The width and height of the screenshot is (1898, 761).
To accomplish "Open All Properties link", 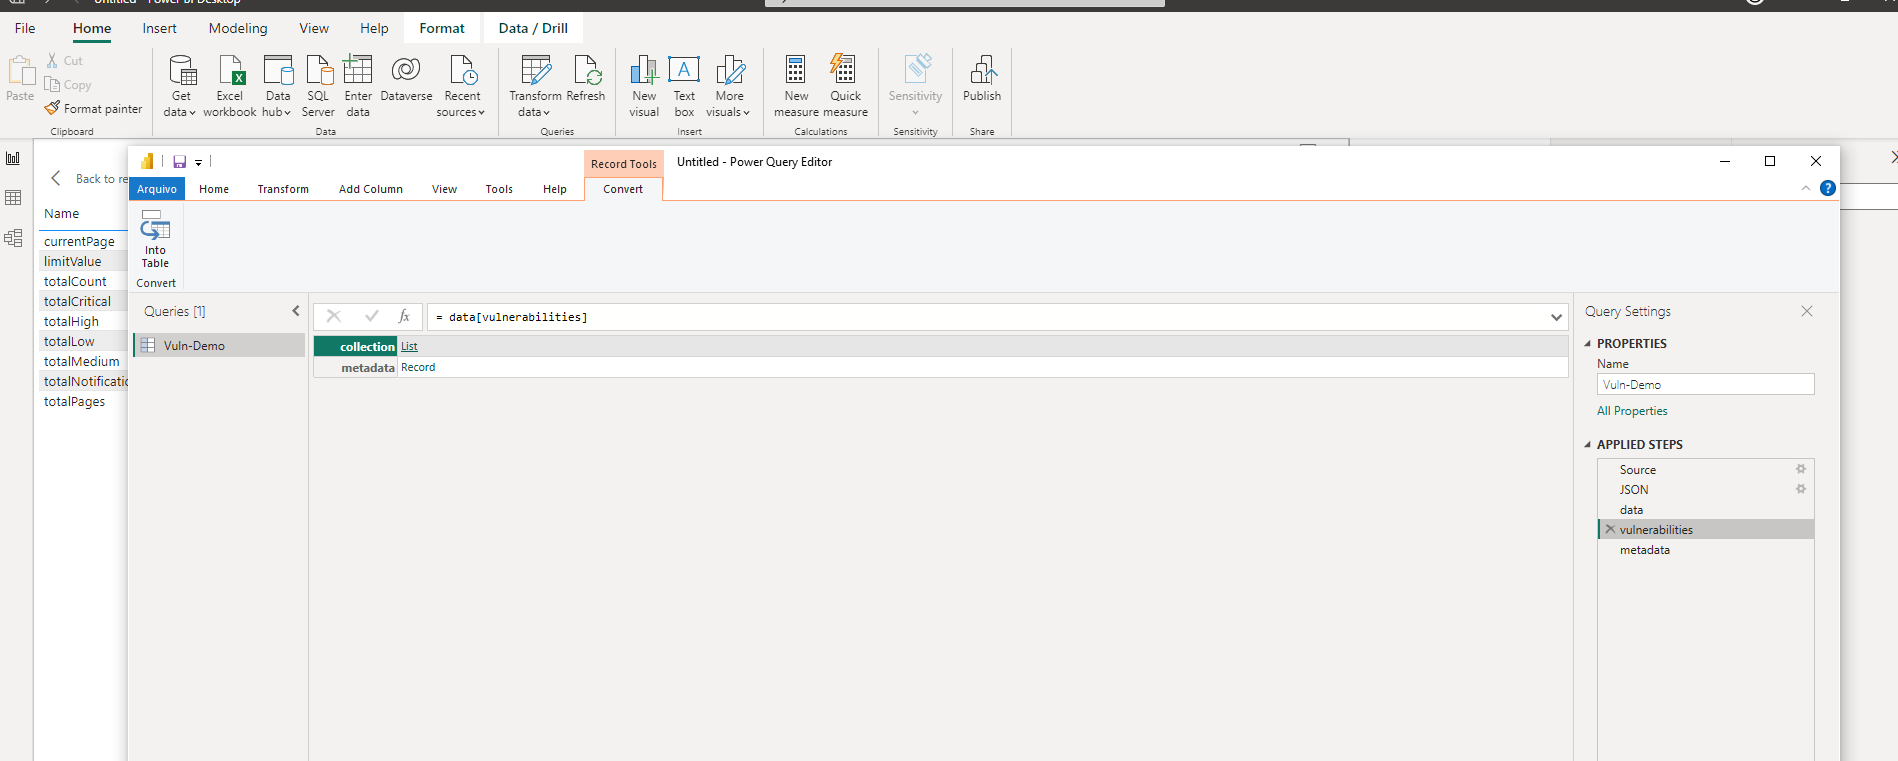I will (1632, 411).
